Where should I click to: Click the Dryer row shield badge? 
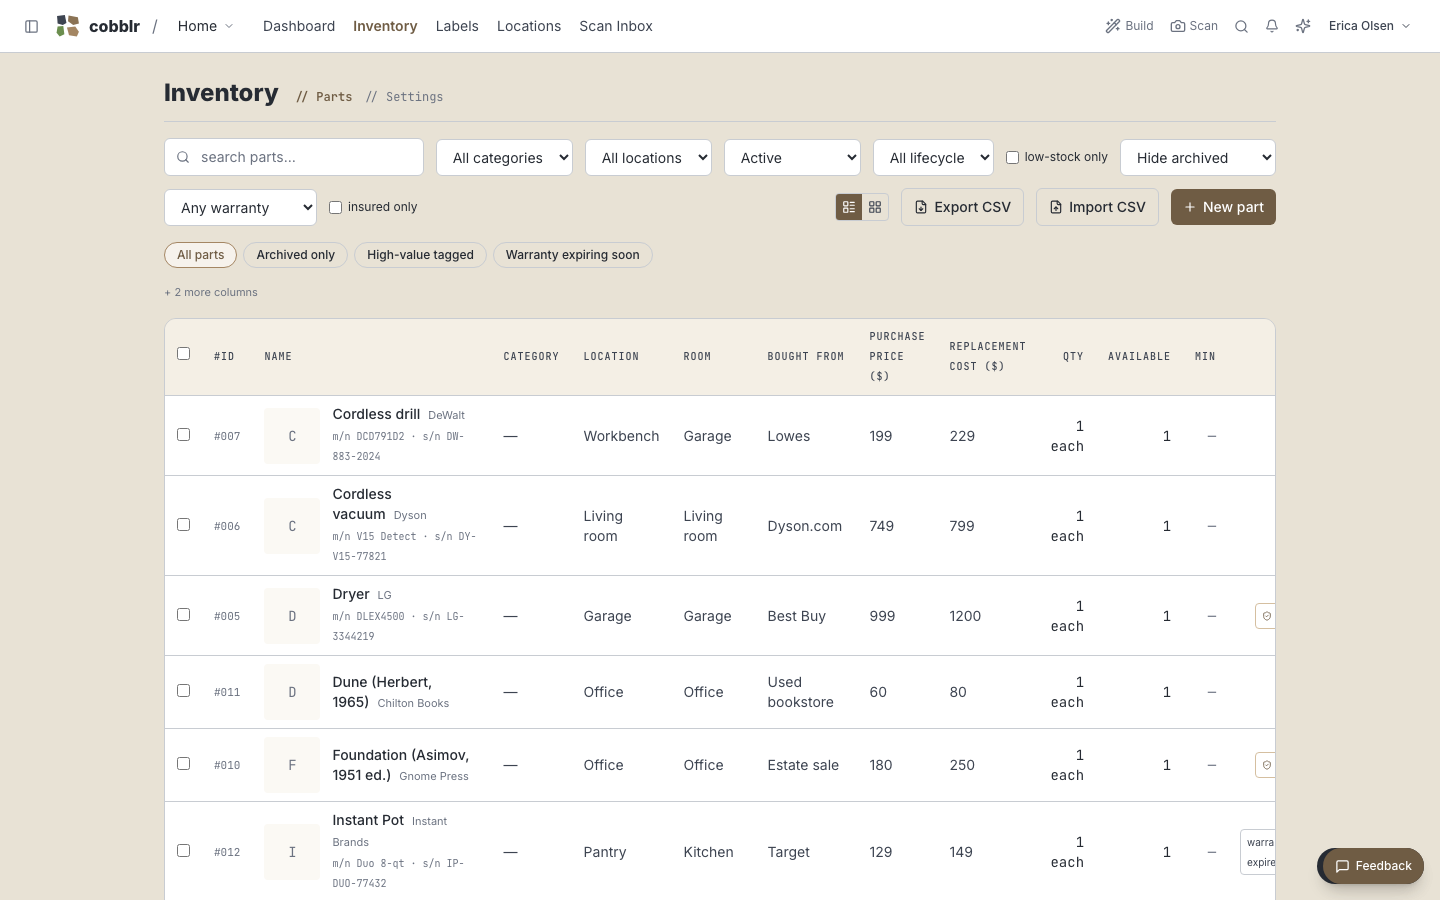pos(1265,616)
